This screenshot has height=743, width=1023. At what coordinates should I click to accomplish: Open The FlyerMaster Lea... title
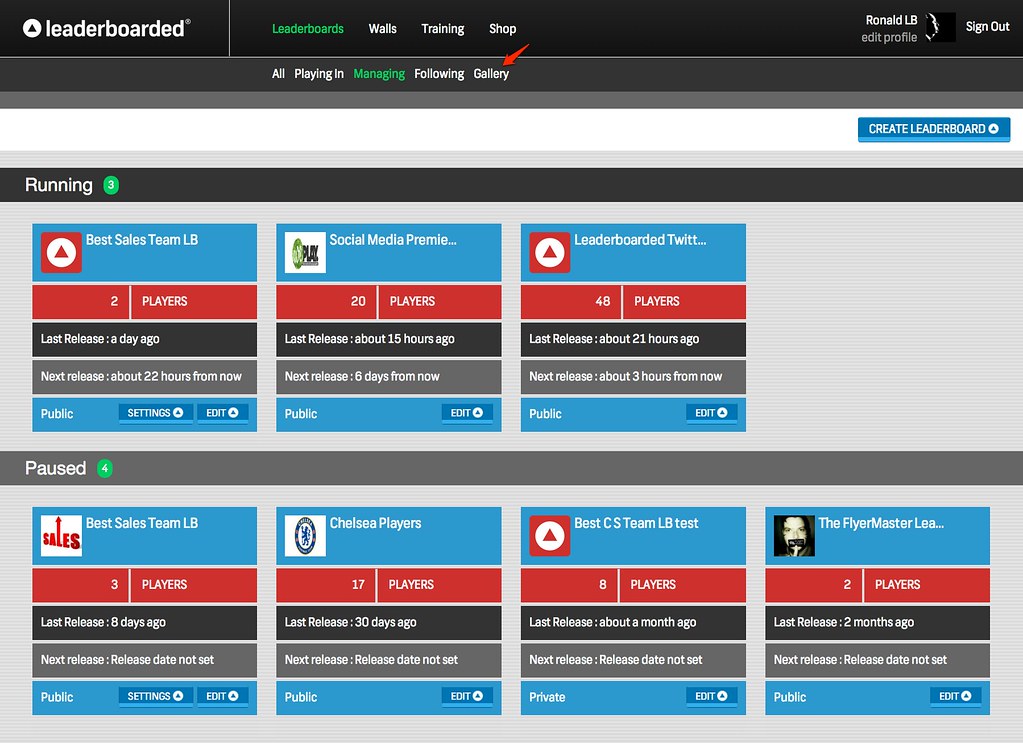click(x=881, y=523)
